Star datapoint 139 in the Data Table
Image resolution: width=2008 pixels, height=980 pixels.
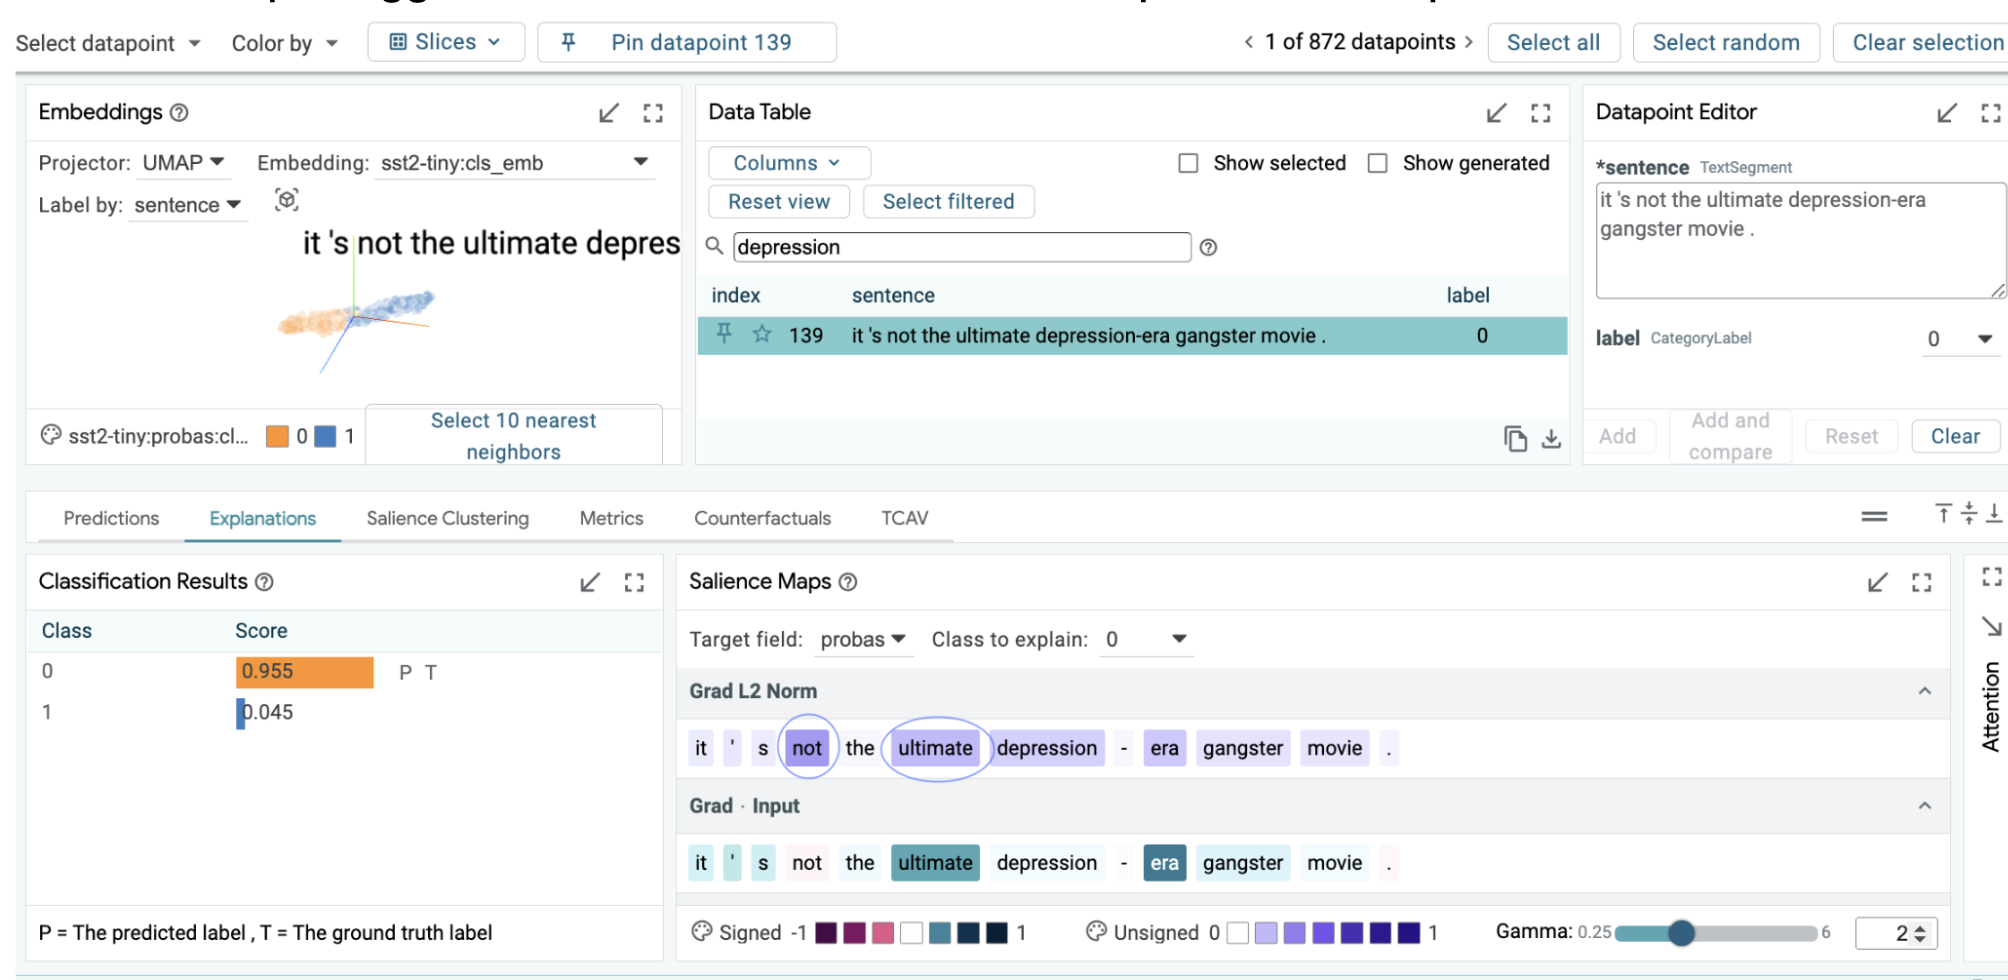click(762, 334)
